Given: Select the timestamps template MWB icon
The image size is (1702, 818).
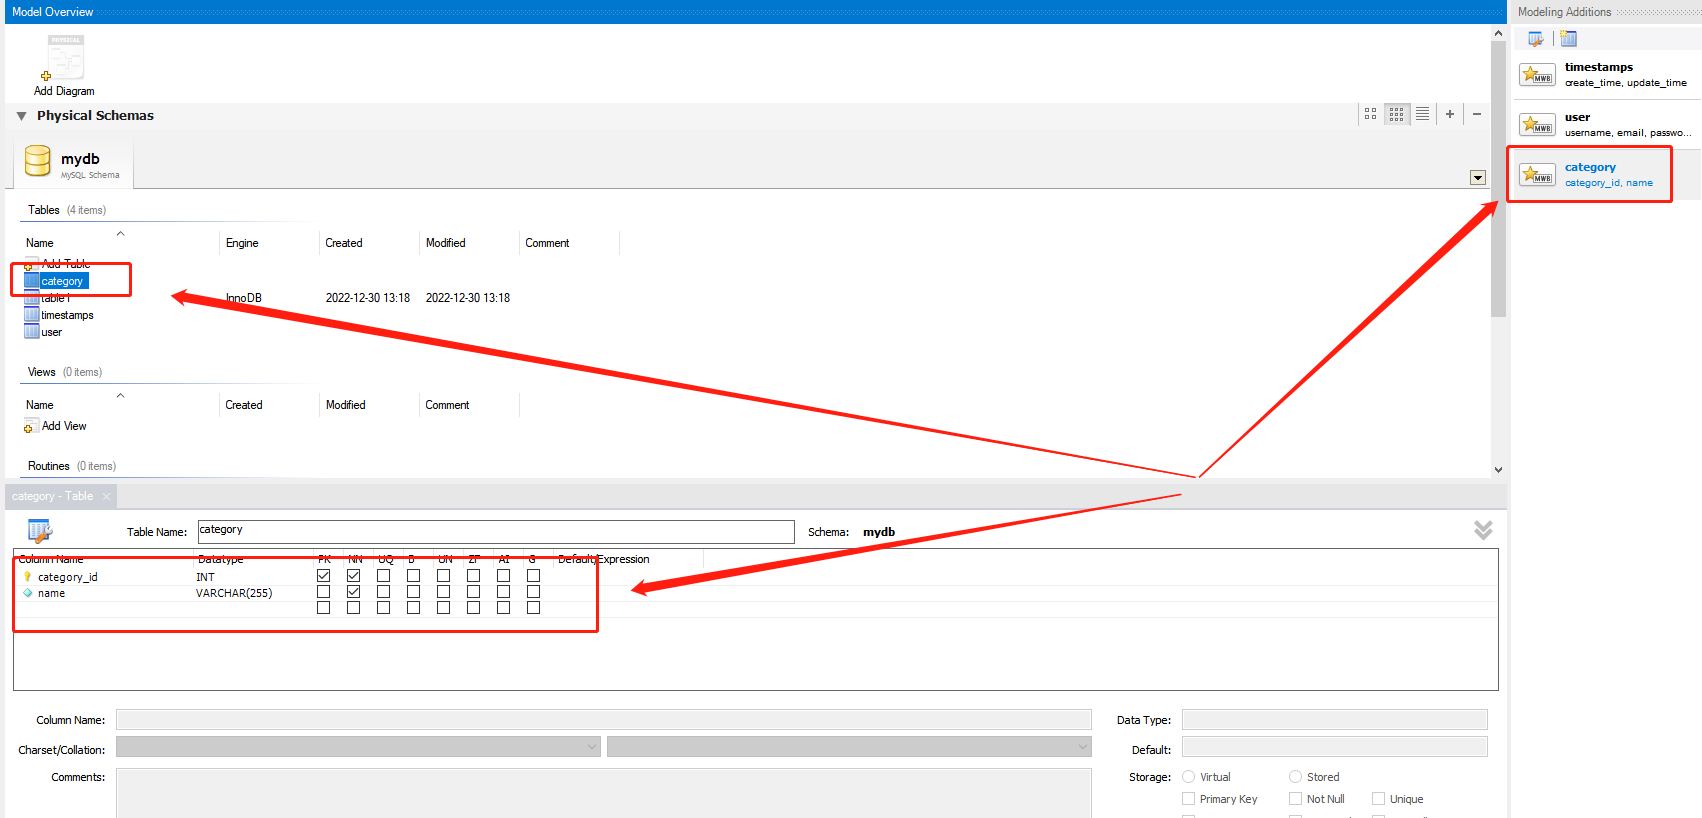Looking at the screenshot, I should click(1537, 74).
